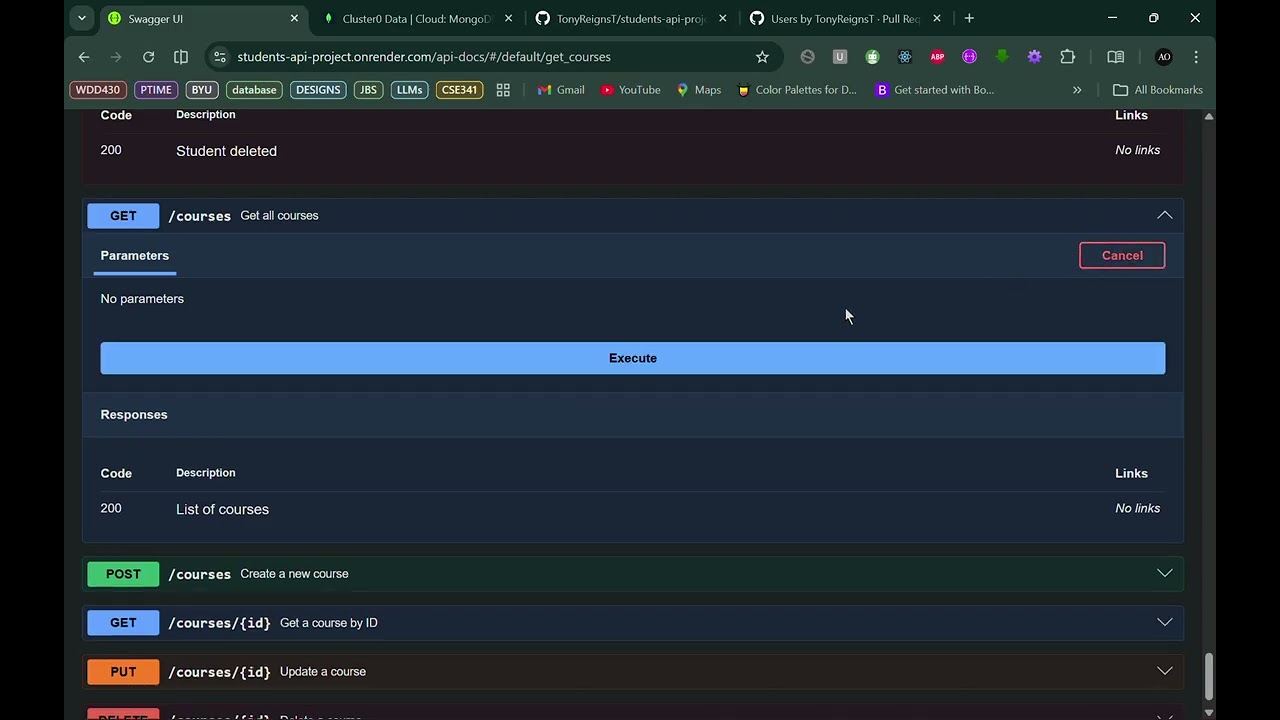Image resolution: width=1280 pixels, height=720 pixels.
Task: Select the Parameters tab
Action: (135, 256)
